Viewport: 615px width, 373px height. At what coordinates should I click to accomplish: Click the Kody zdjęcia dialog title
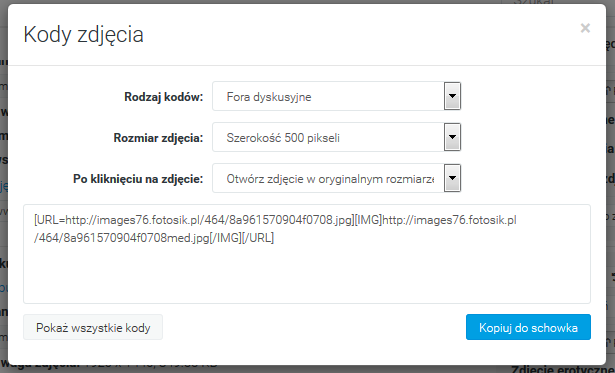(84, 35)
